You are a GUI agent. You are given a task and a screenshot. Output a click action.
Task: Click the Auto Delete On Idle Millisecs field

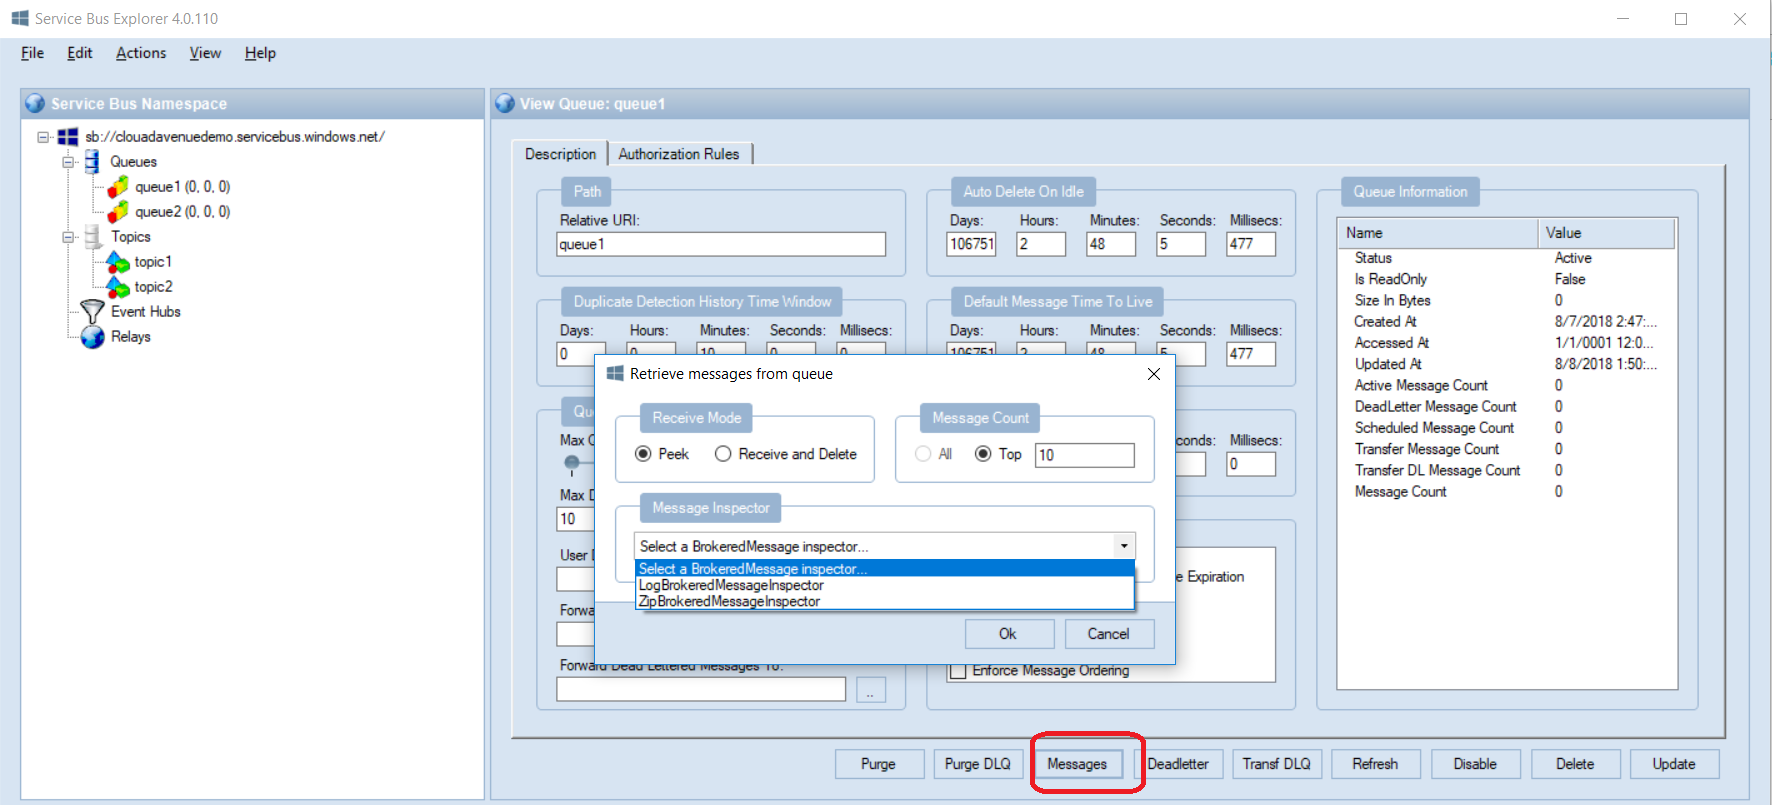pos(1251,244)
